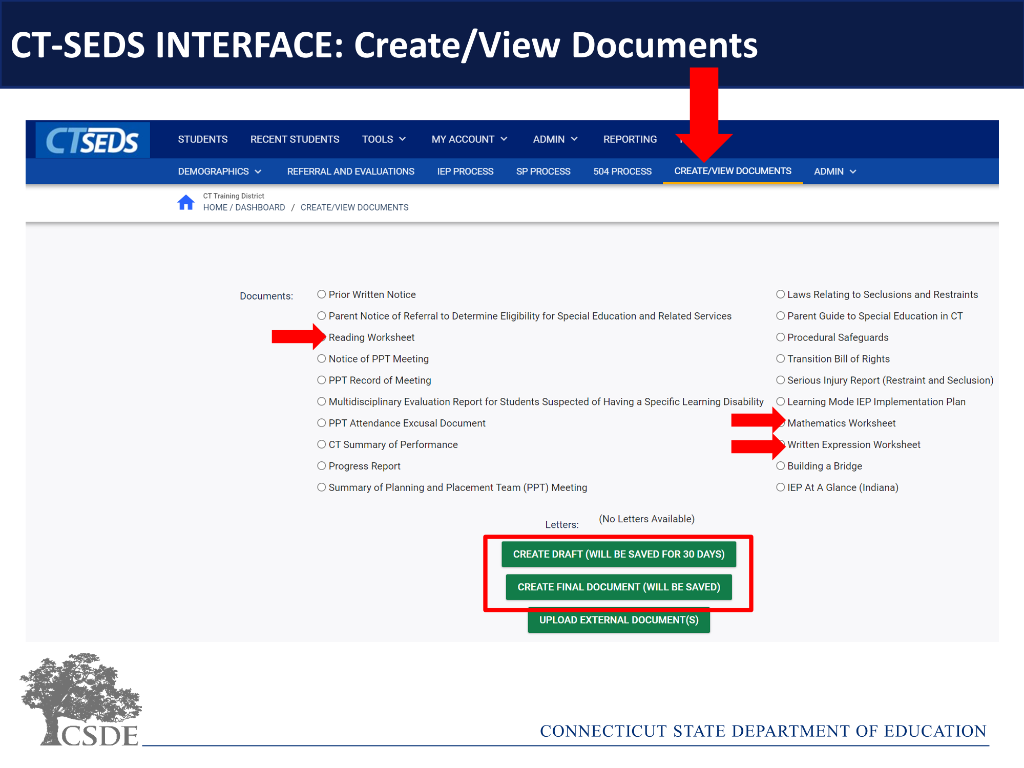The image size is (1024, 768).
Task: Click Create Draft (saved 30 days) button
Action: click(618, 554)
